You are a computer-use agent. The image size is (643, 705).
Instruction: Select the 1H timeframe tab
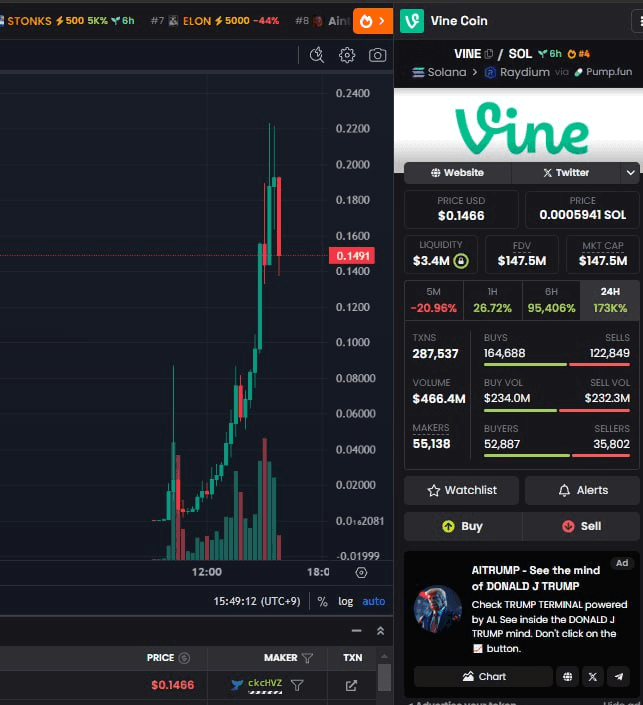[x=492, y=300]
